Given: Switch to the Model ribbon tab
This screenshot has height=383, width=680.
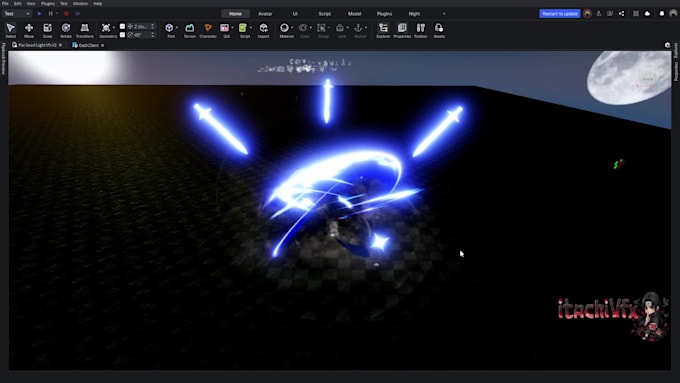Looking at the screenshot, I should [x=354, y=14].
